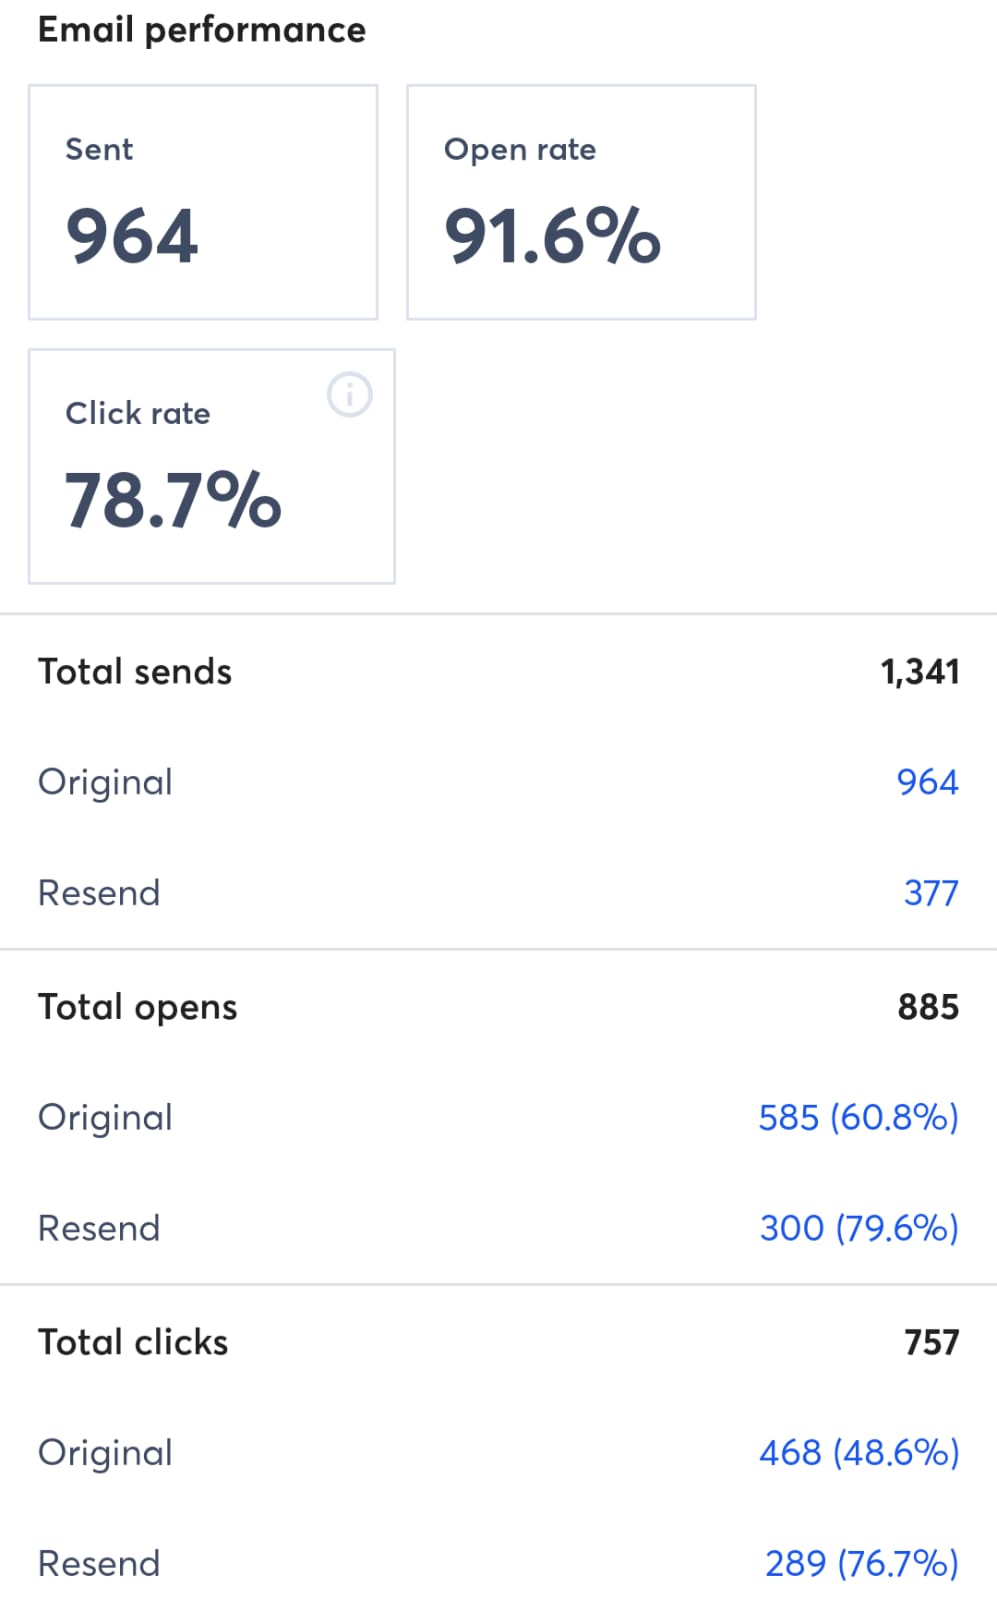Open Original clicks value 468

tap(856, 1452)
